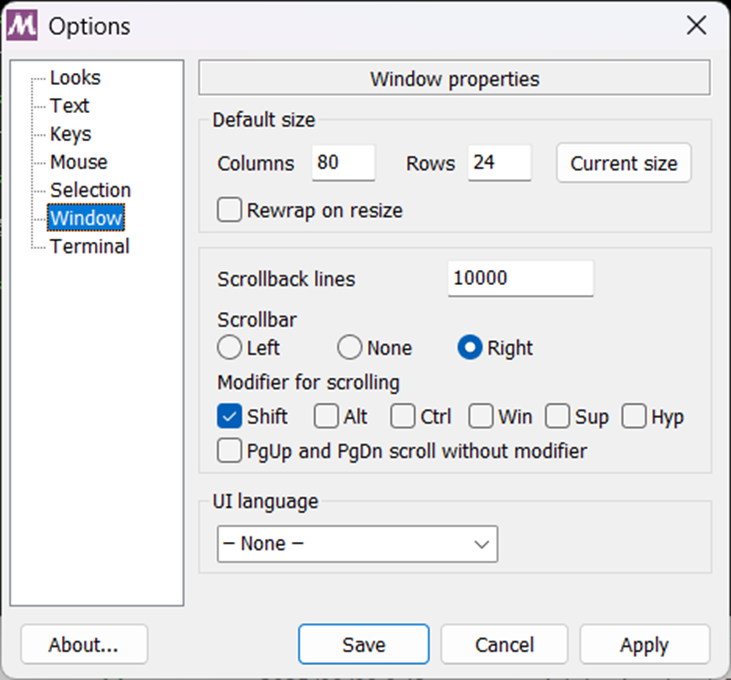The width and height of the screenshot is (731, 680).
Task: Click the Save button
Action: (364, 645)
